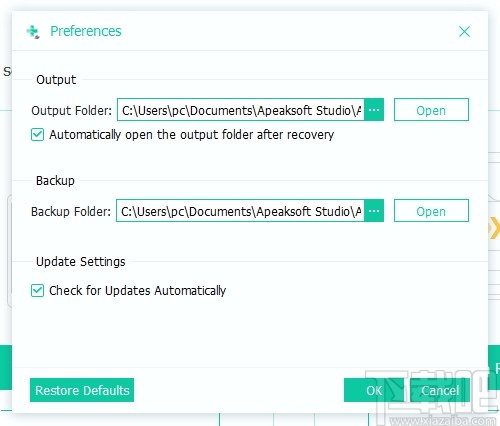Click the Update Settings section heading

point(81,262)
